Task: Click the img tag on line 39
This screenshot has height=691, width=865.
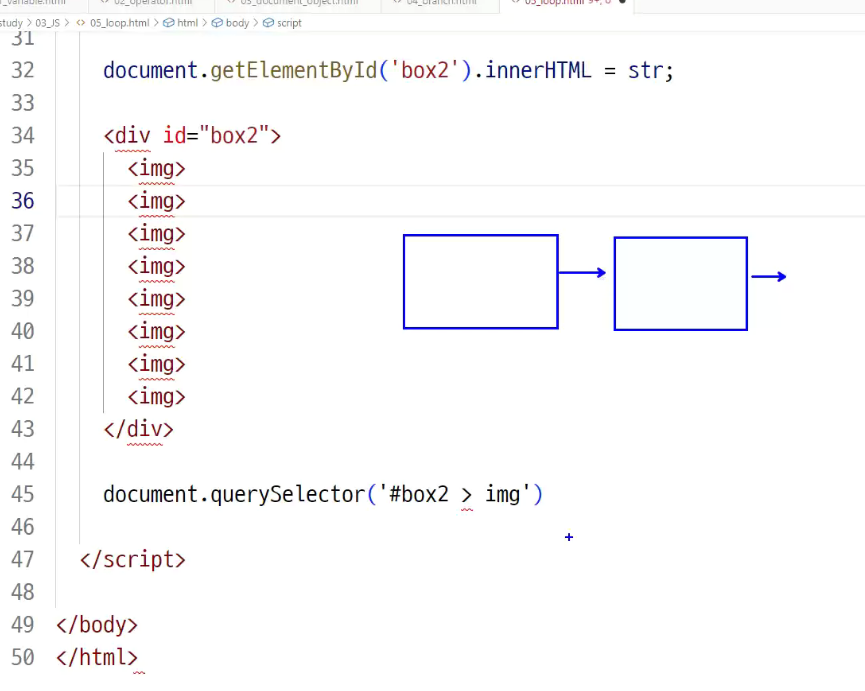Action: point(157,299)
